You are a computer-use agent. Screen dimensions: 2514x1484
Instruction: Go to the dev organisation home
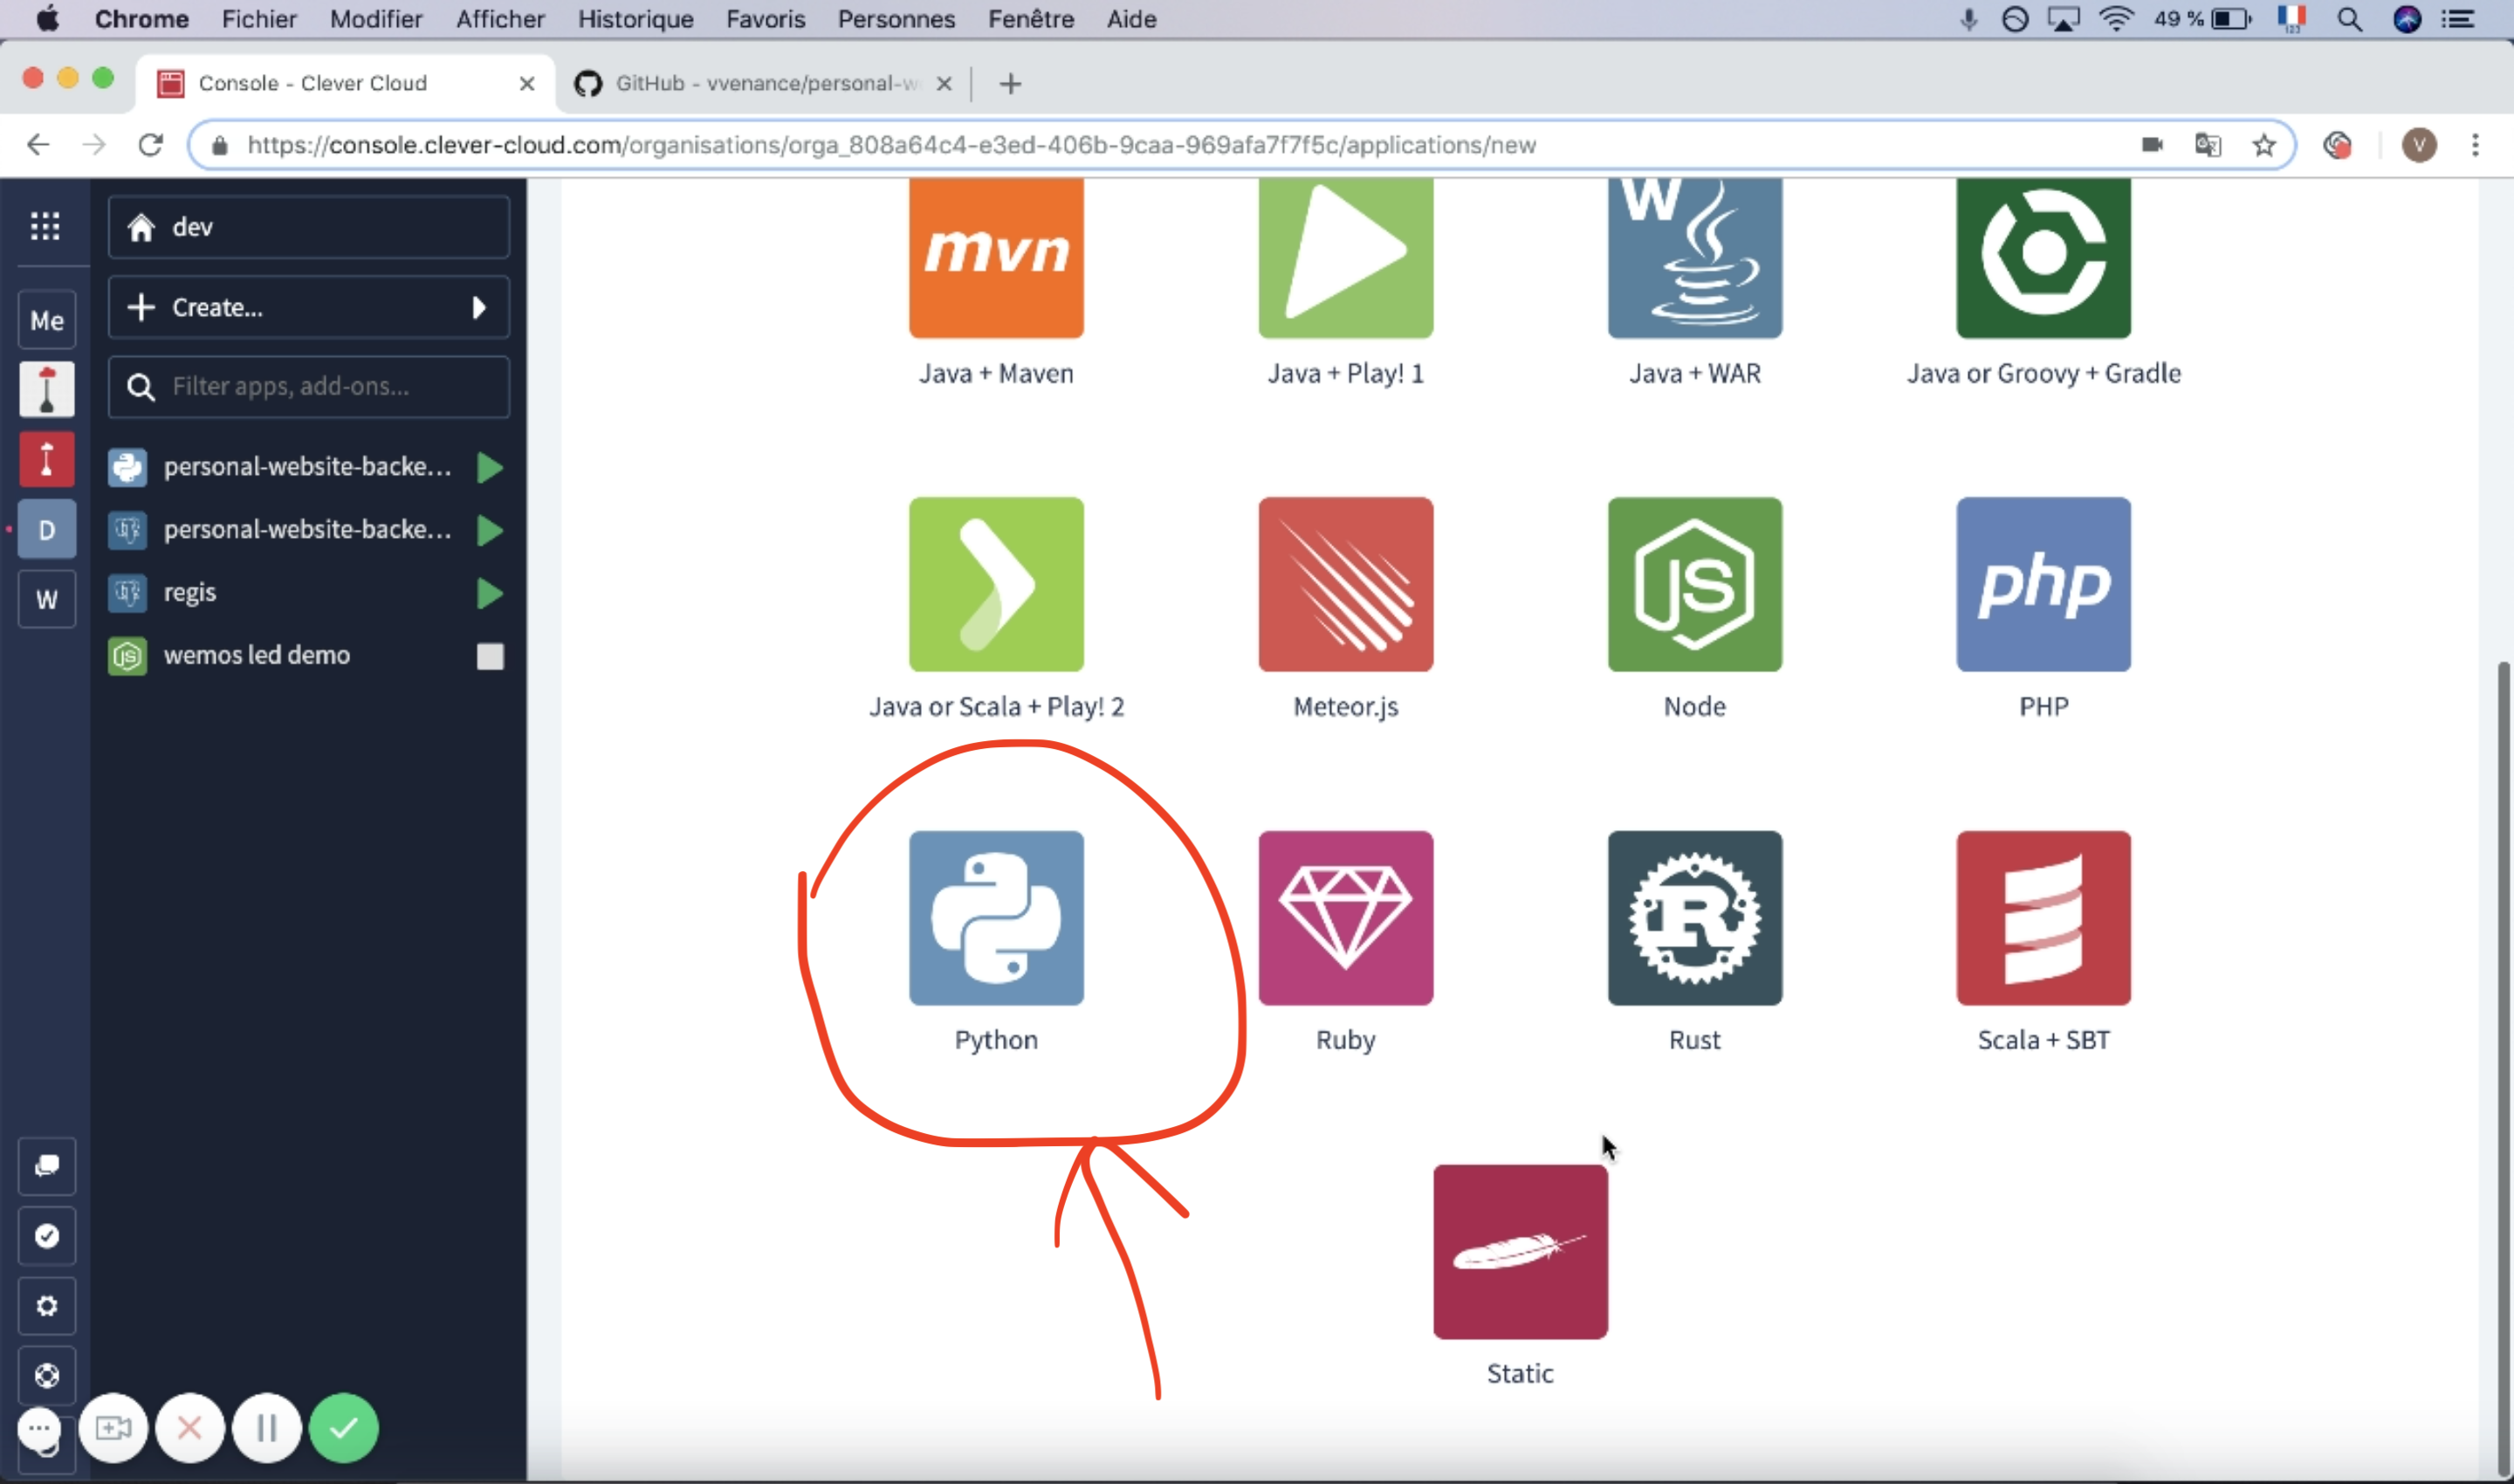pos(309,227)
